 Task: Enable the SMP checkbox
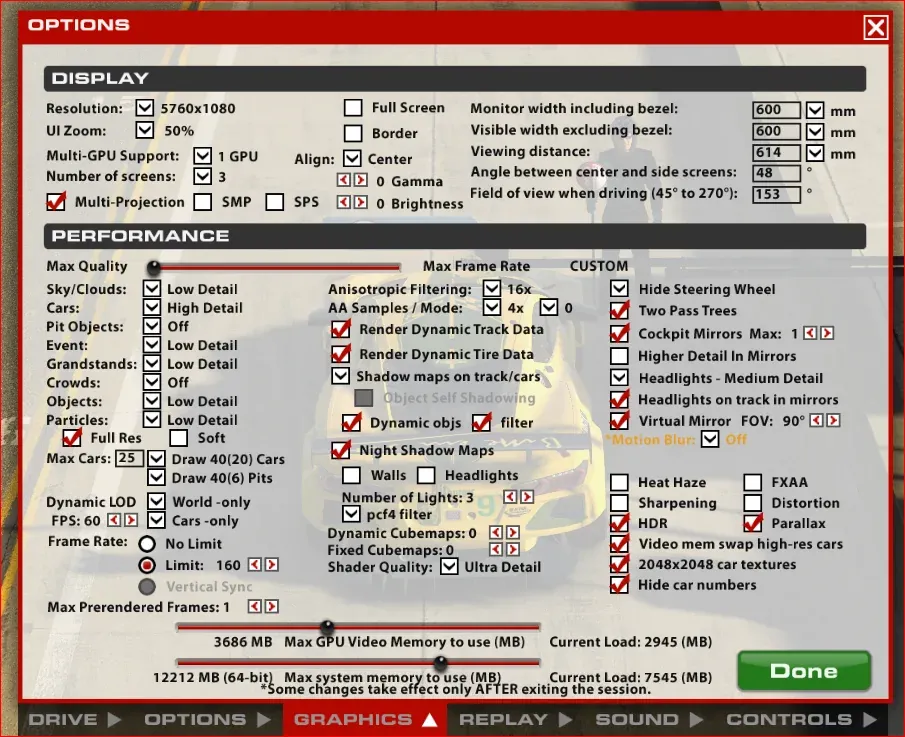pyautogui.click(x=203, y=201)
